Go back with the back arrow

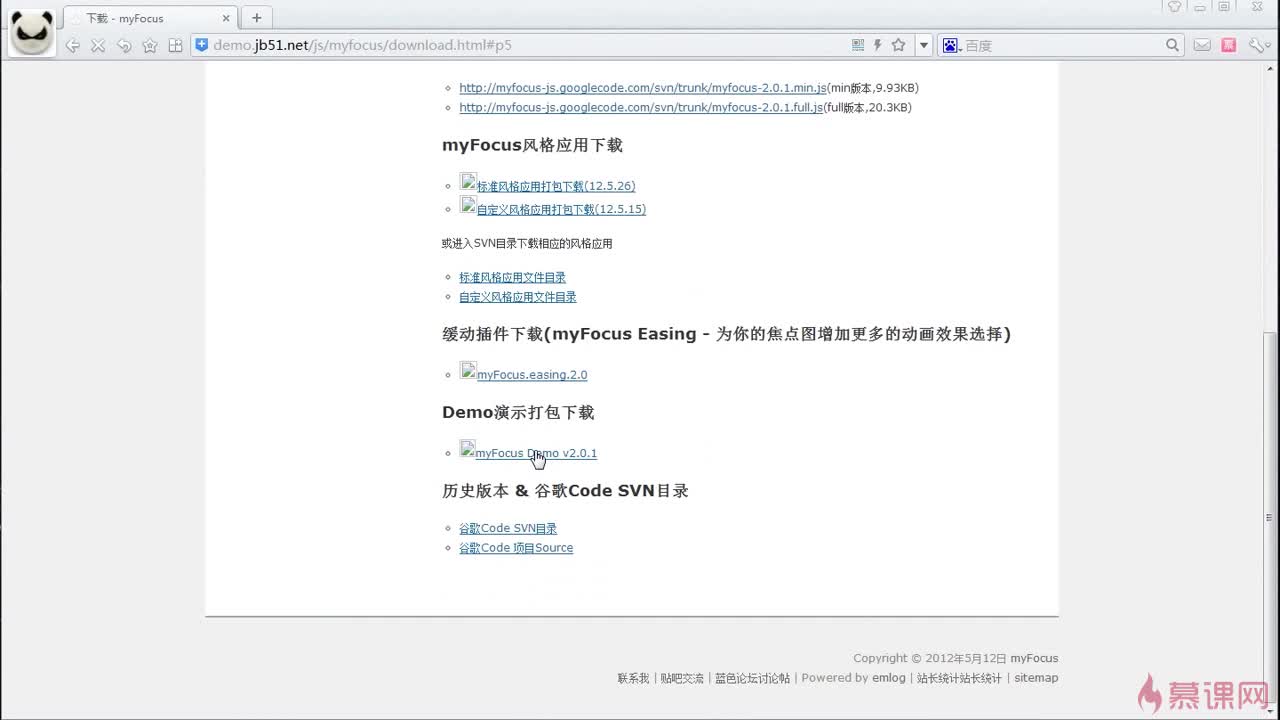[72, 45]
